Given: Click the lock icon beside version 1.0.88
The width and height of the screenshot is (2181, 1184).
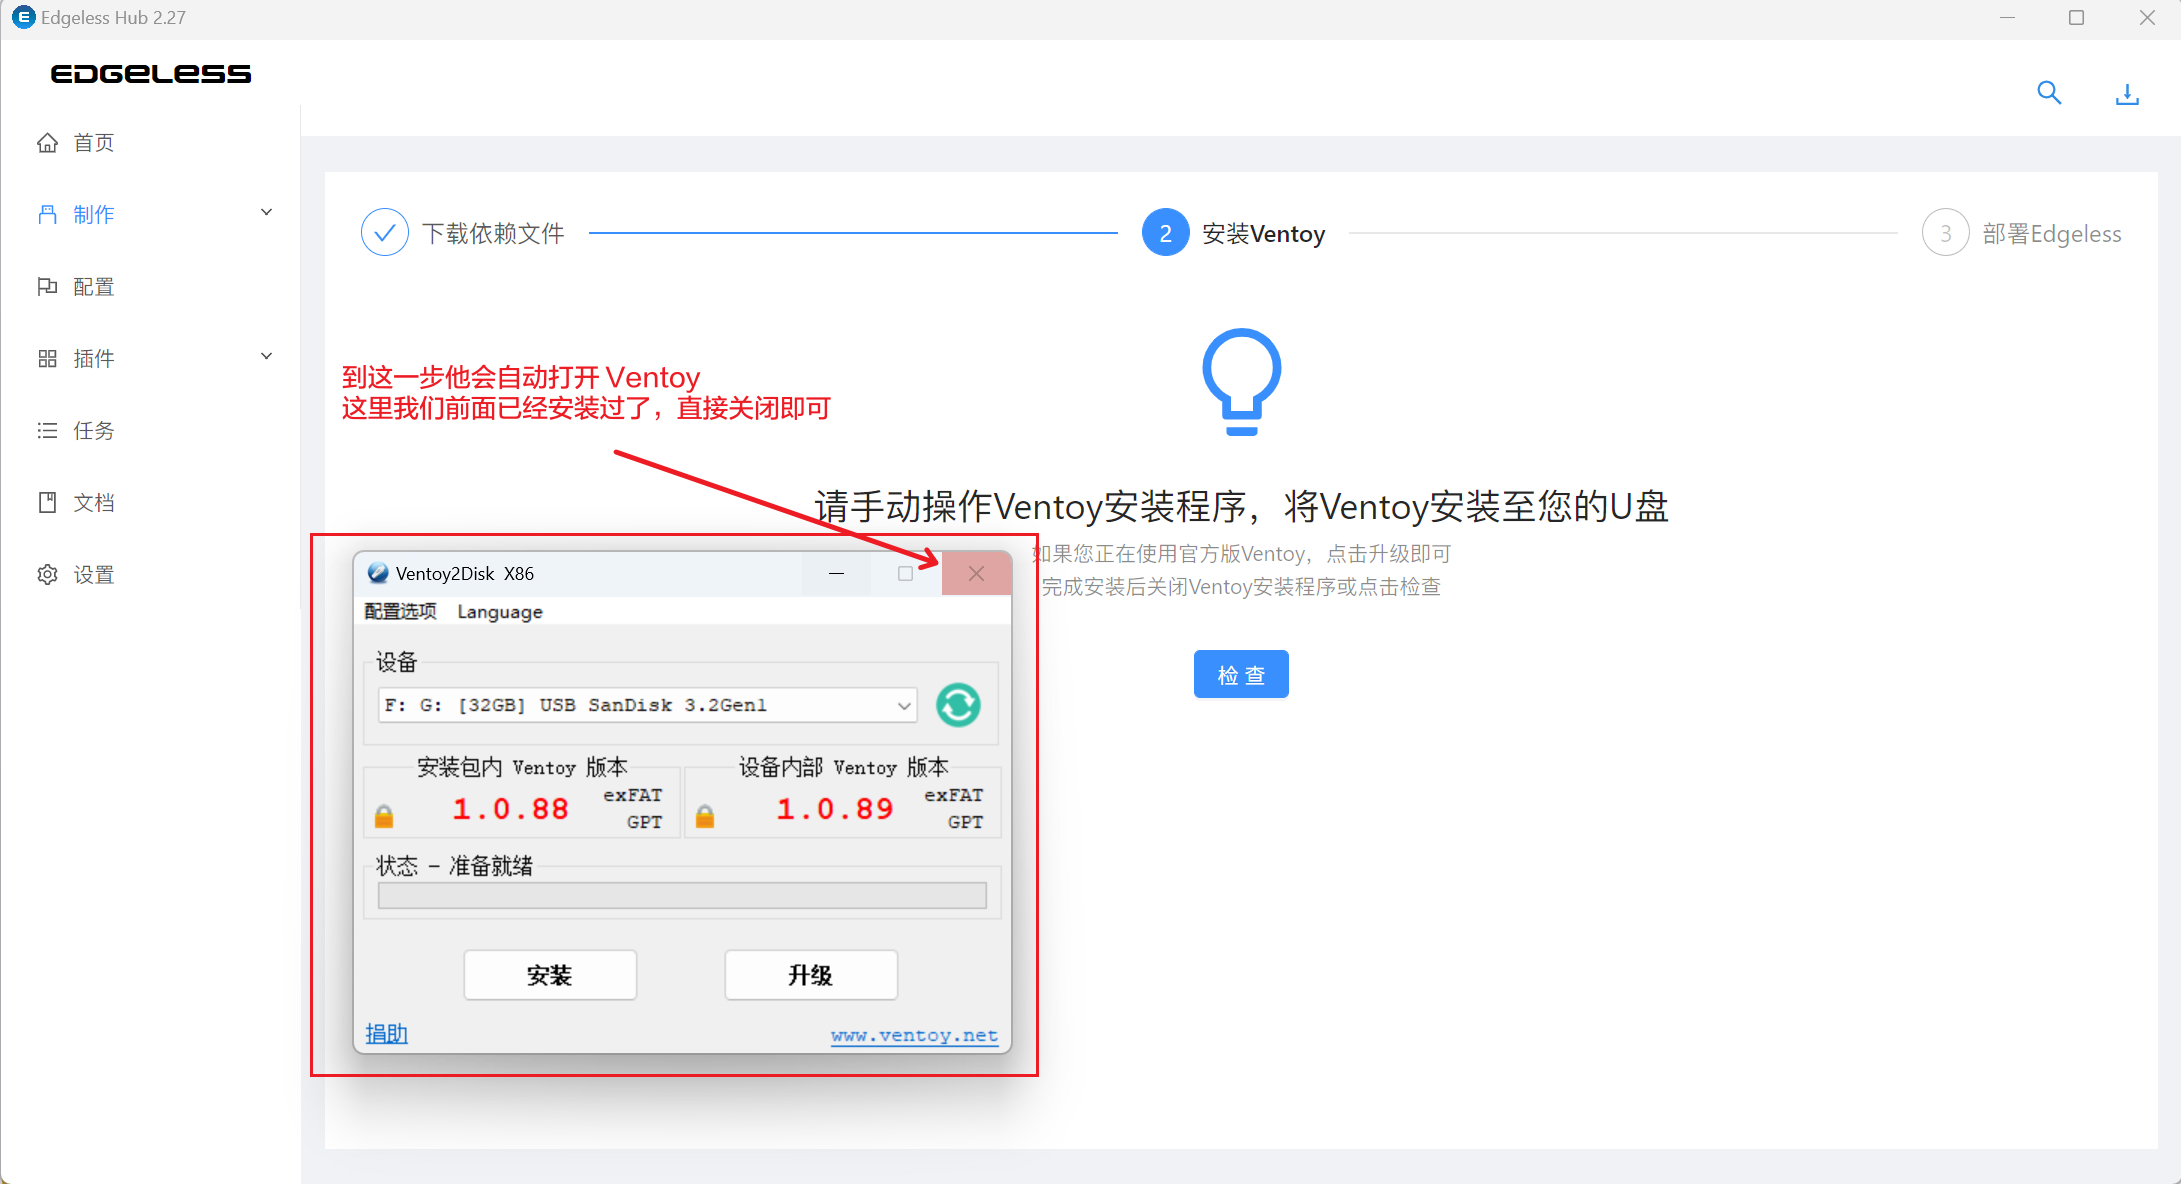Looking at the screenshot, I should coord(384,817).
